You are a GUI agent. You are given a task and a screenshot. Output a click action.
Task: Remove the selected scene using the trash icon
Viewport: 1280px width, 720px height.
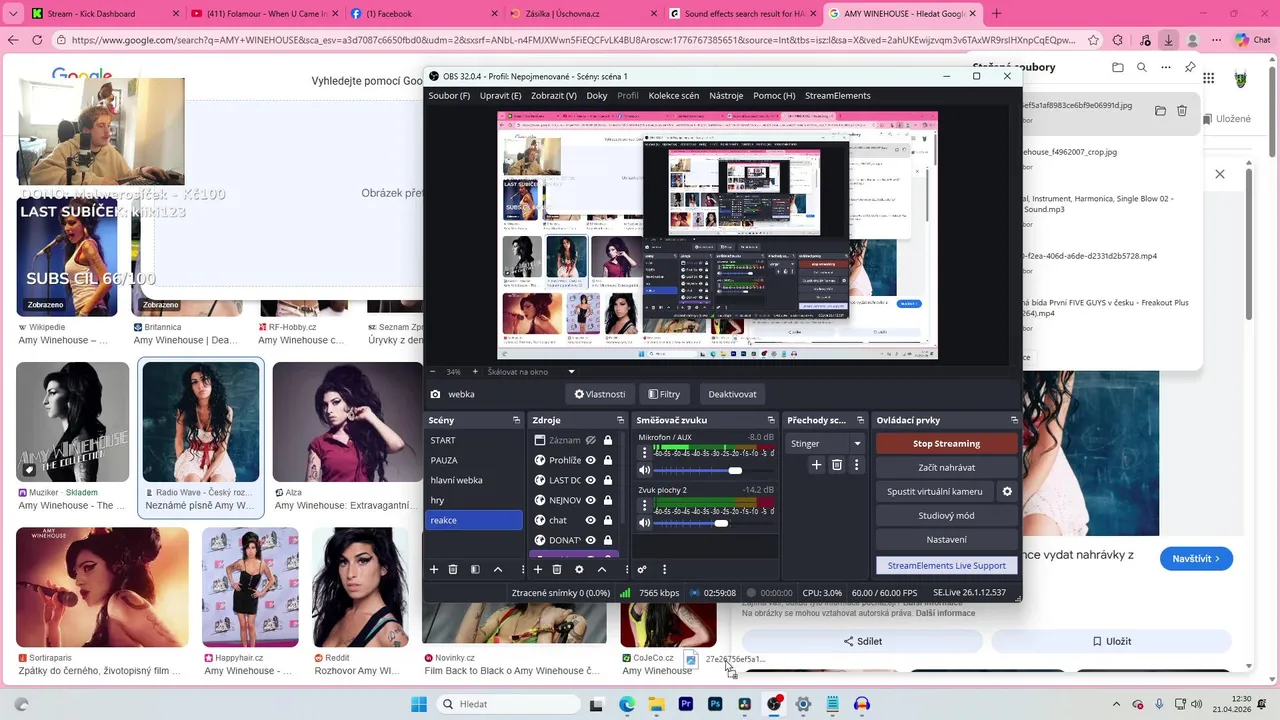pos(453,569)
